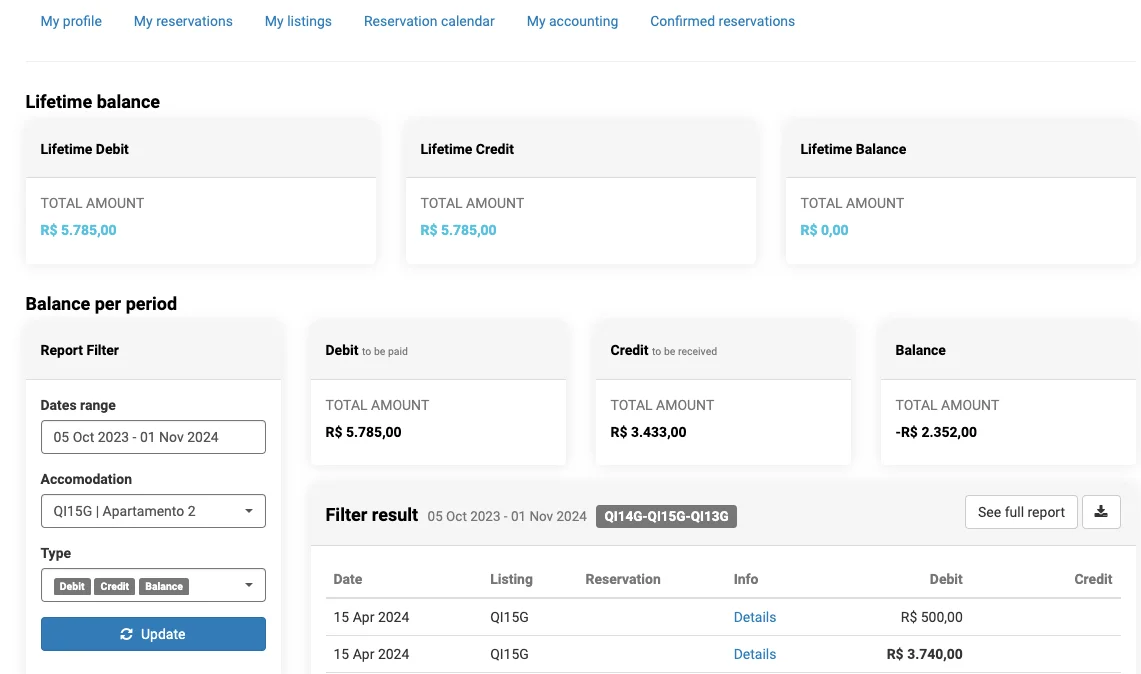Screen dimensions: 1141x674
Task: Open the Reservation calendar tab
Action: point(429,21)
